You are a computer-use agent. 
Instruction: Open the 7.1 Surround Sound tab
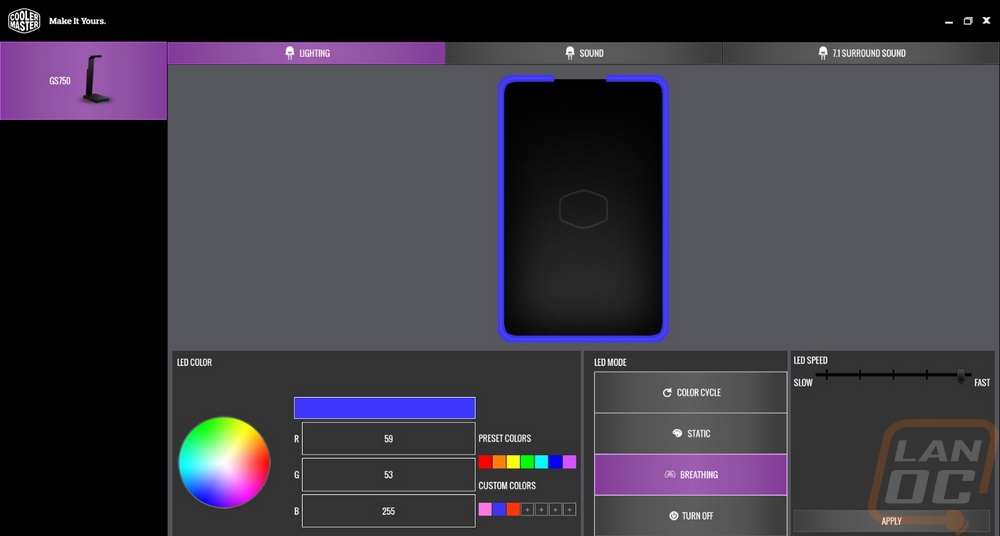click(x=861, y=53)
